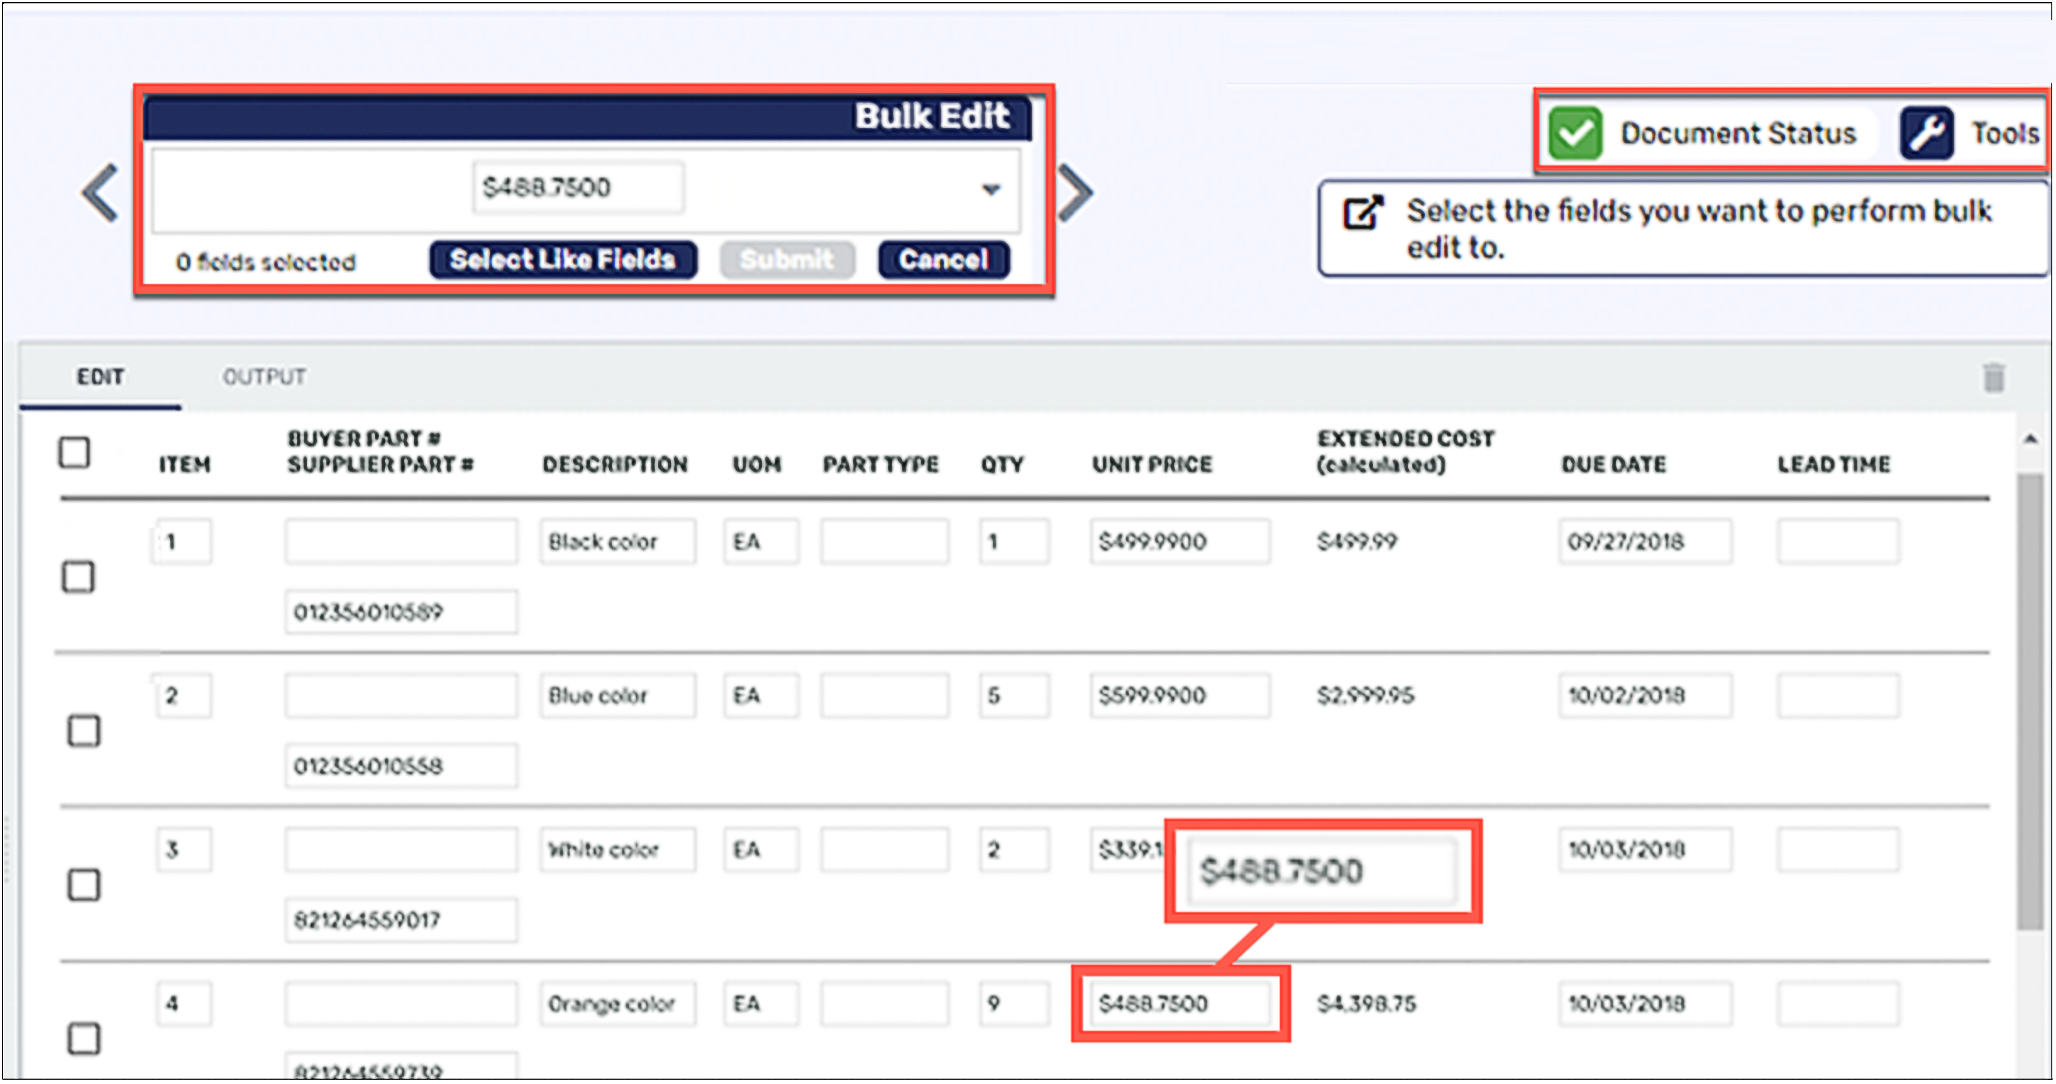Image resolution: width=2056 pixels, height=1084 pixels.
Task: Click the green Document Status checkmark icon
Action: 1575,133
